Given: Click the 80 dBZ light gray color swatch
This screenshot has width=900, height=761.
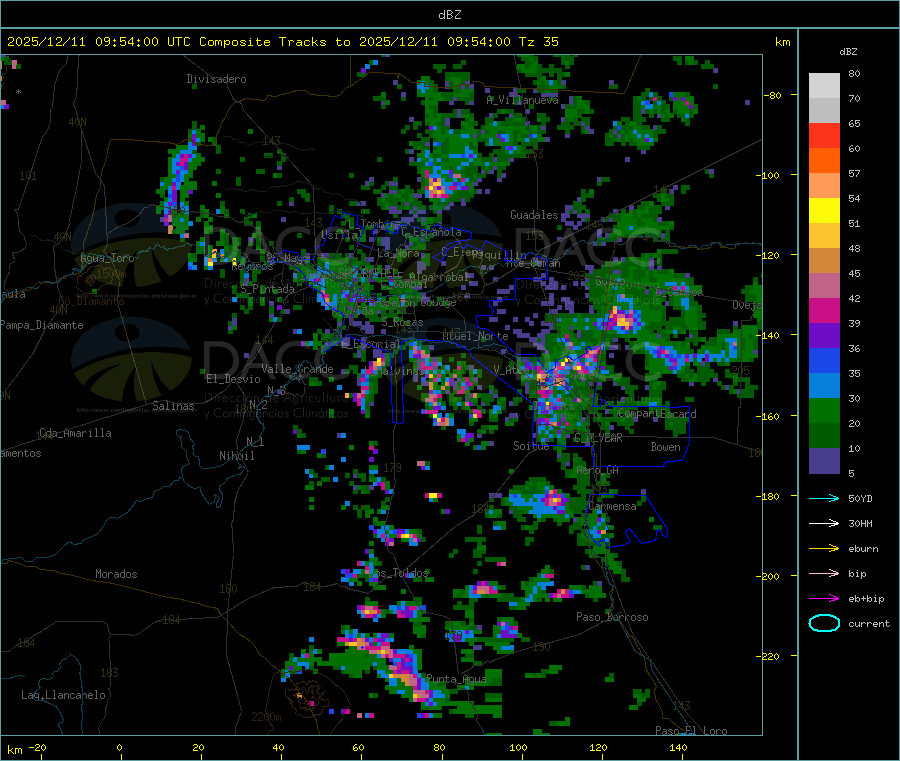Looking at the screenshot, I should tap(824, 86).
